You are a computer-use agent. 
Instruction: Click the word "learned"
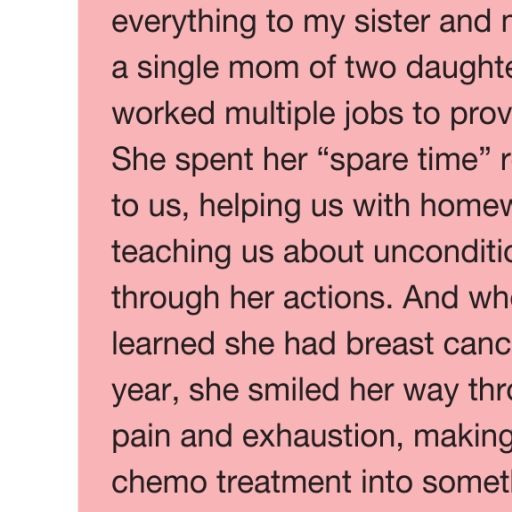point(163,344)
